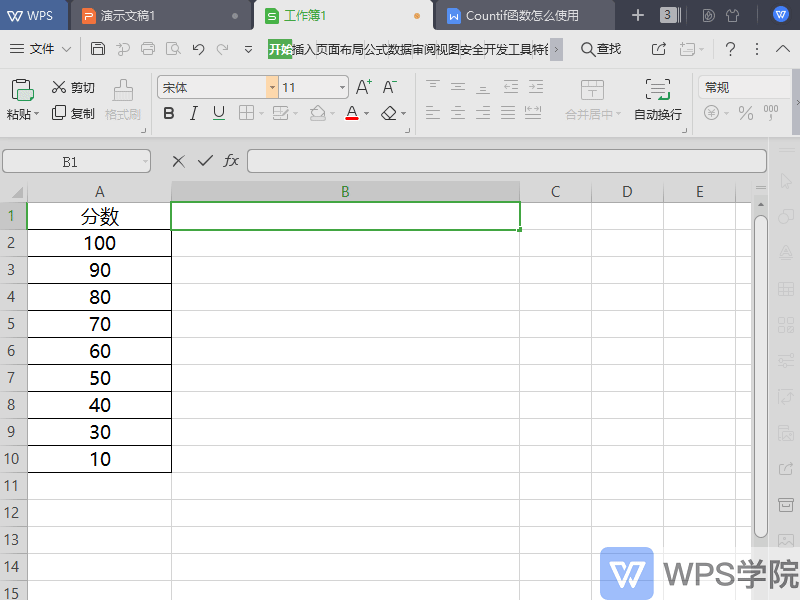This screenshot has height=600, width=800.
Task: Open clear formatting dropdown arrow
Action: click(x=404, y=113)
